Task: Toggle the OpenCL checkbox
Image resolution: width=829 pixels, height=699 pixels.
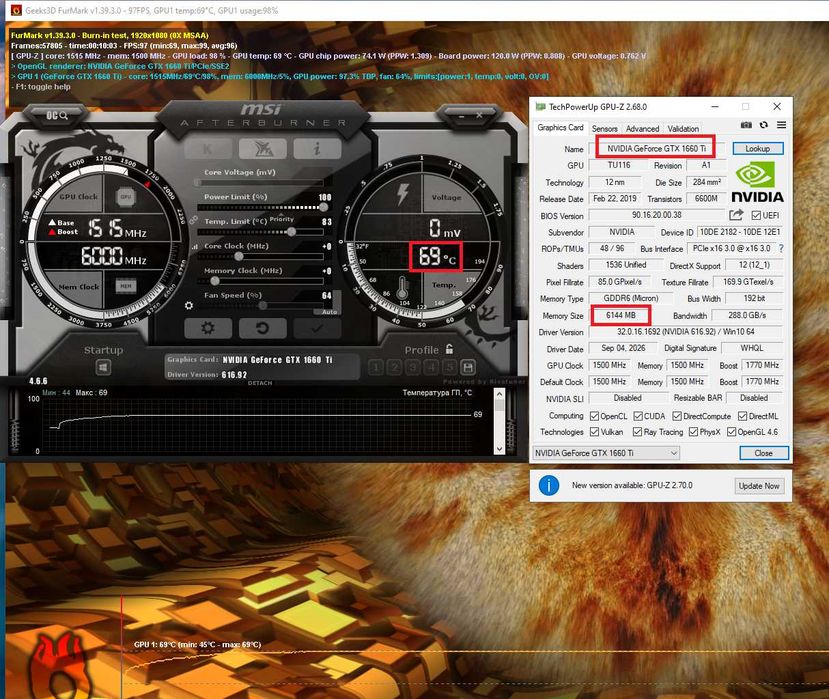Action: pyautogui.click(x=594, y=416)
